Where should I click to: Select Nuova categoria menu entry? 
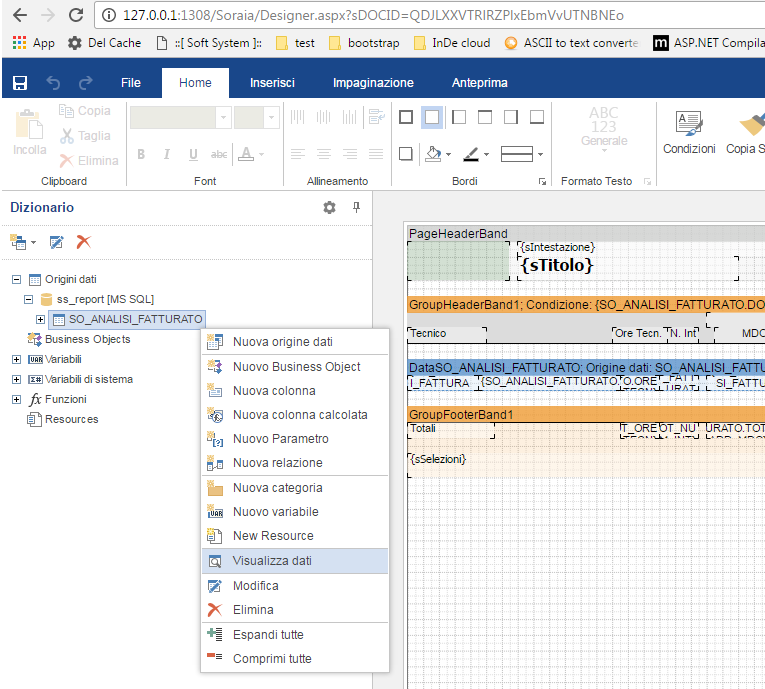tap(295, 488)
